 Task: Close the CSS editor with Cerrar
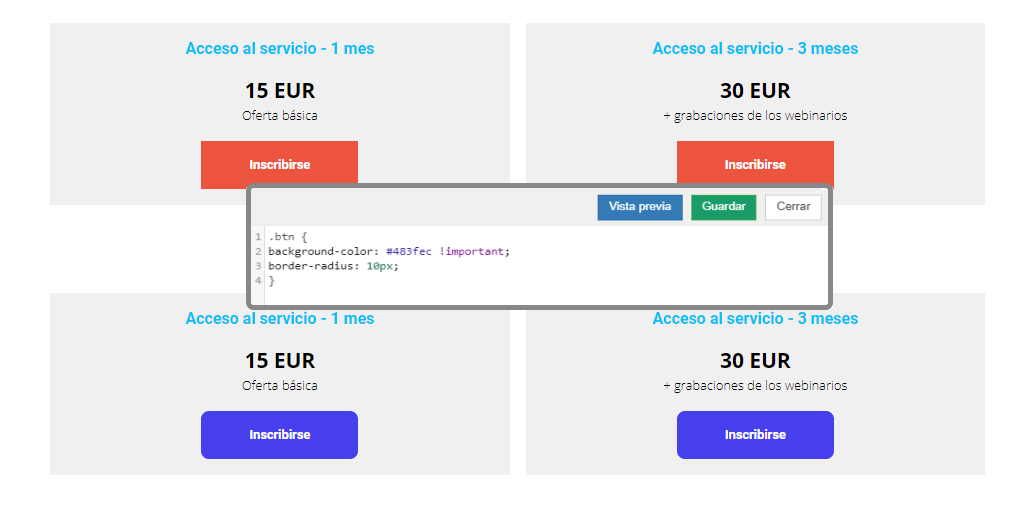[x=793, y=207]
